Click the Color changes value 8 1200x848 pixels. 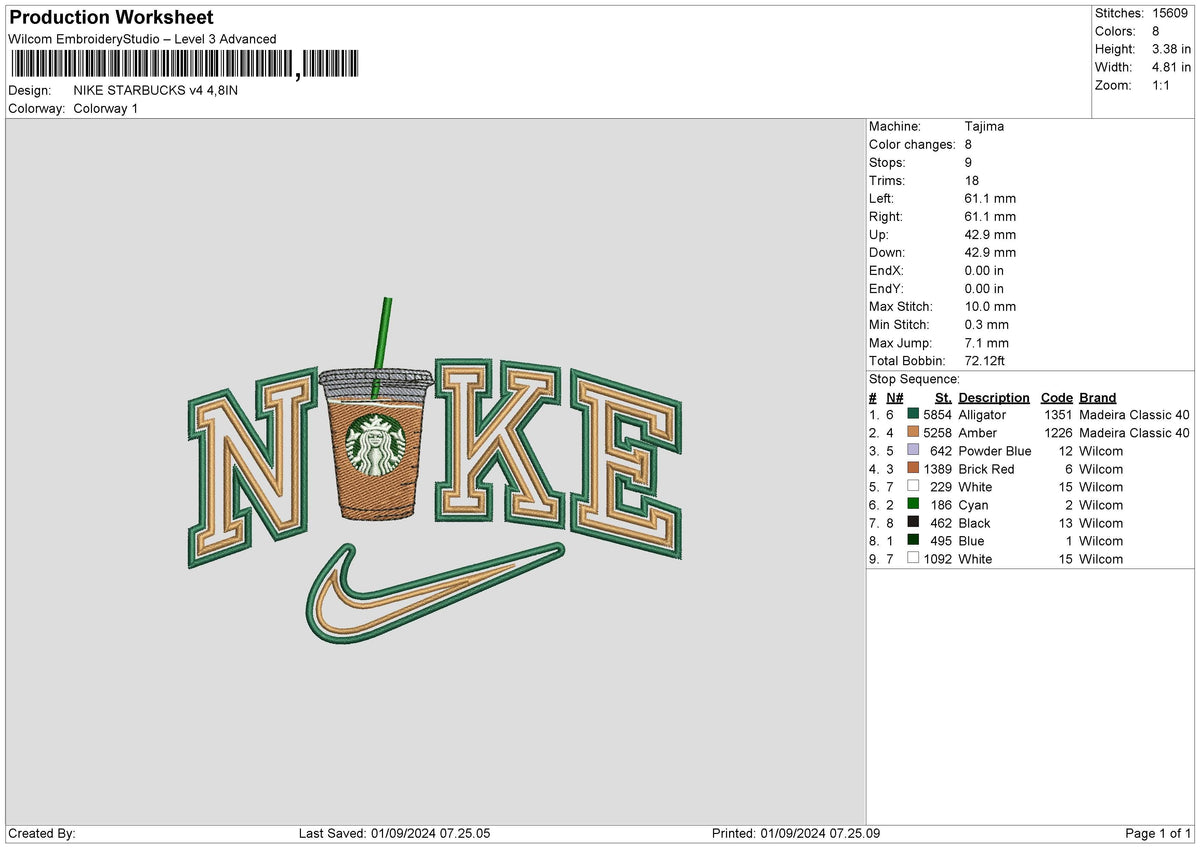[968, 144]
